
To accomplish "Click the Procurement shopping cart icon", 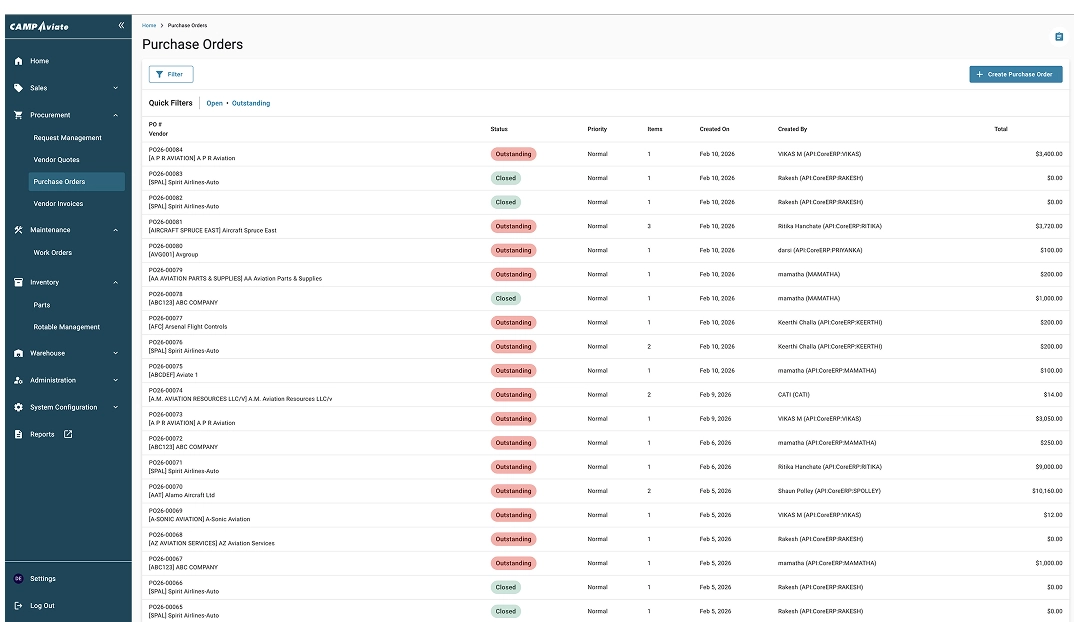I will (x=18, y=115).
